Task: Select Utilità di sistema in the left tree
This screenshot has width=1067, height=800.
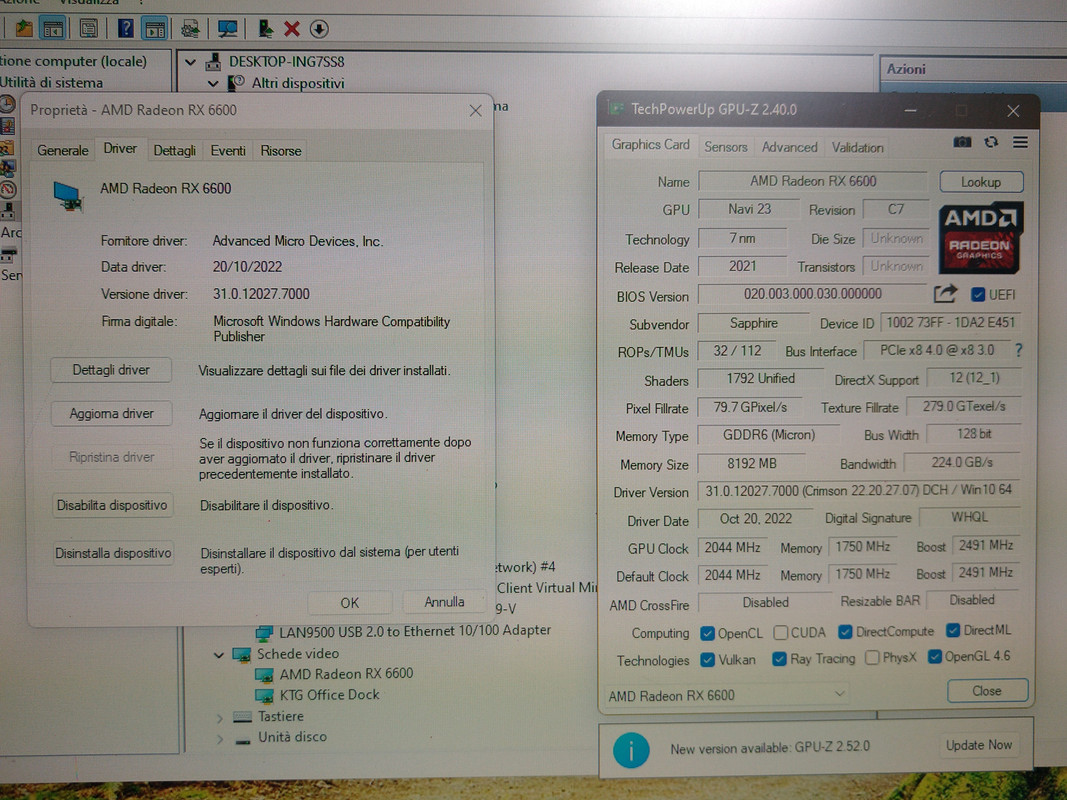Action: (x=52, y=82)
